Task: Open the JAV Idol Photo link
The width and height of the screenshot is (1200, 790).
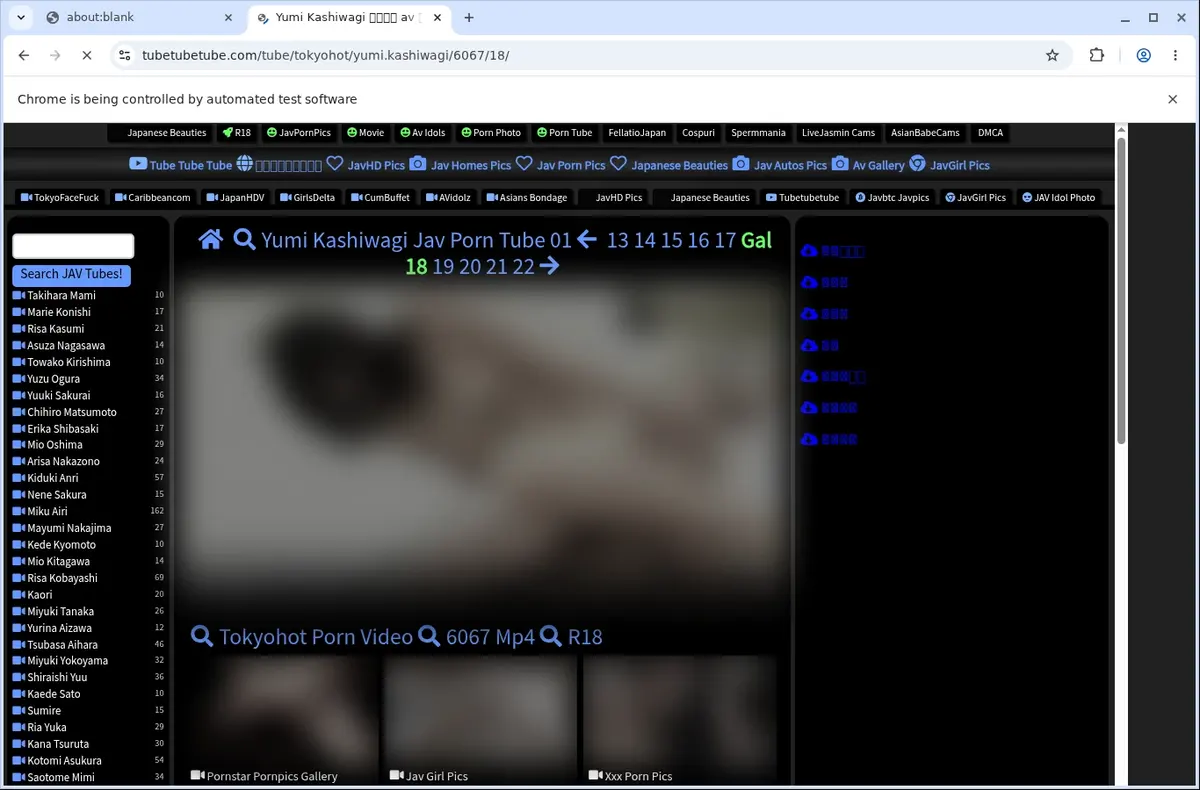Action: pos(1058,197)
